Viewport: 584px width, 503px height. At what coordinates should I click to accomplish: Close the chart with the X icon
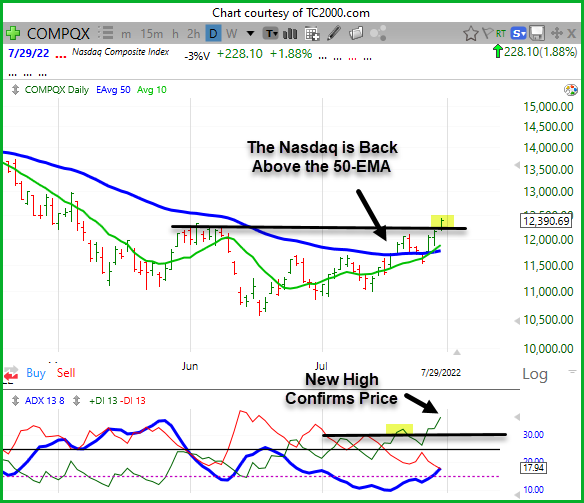click(x=571, y=34)
